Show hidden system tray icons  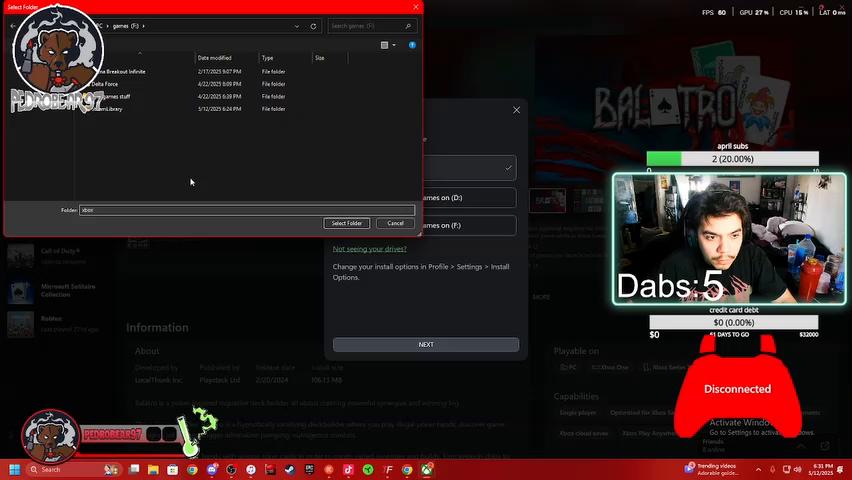click(x=759, y=470)
